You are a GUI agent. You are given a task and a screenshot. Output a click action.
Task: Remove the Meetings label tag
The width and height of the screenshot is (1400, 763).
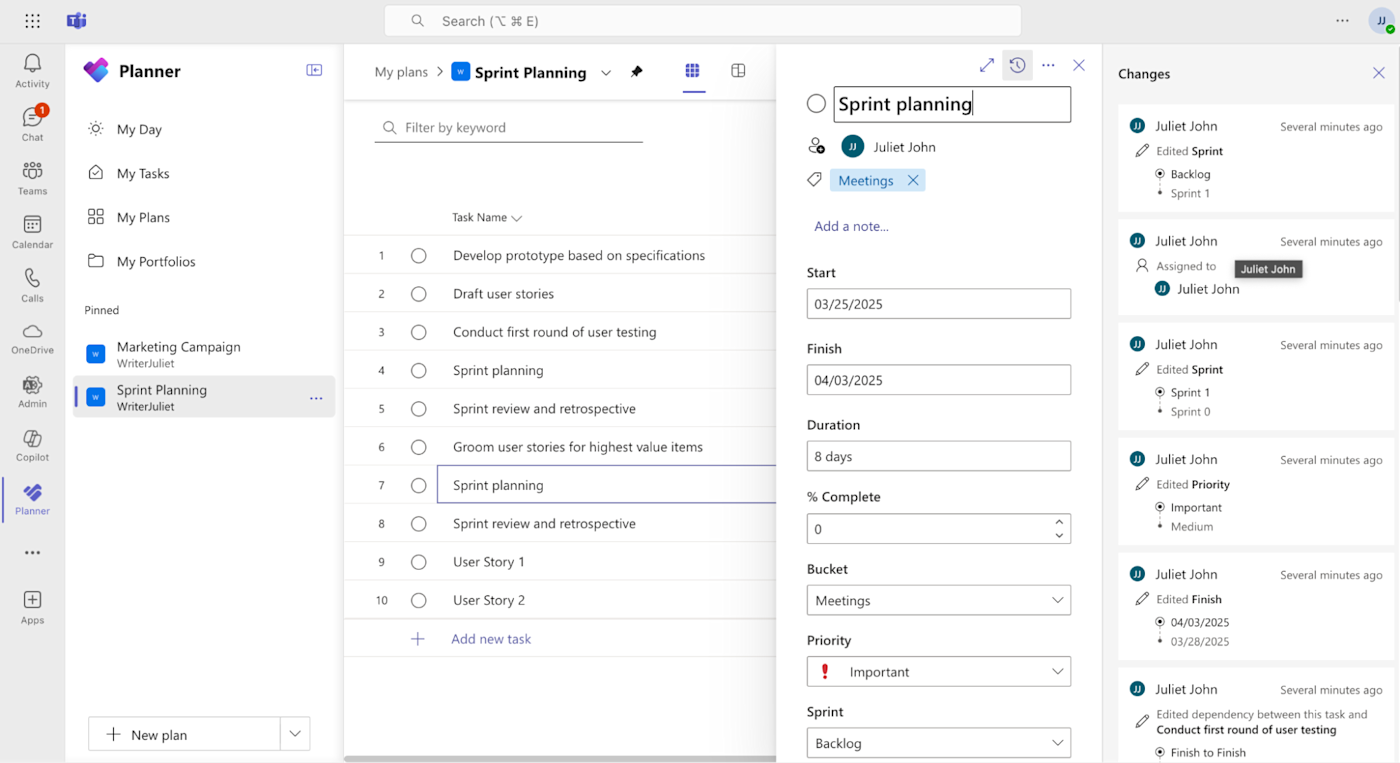913,180
